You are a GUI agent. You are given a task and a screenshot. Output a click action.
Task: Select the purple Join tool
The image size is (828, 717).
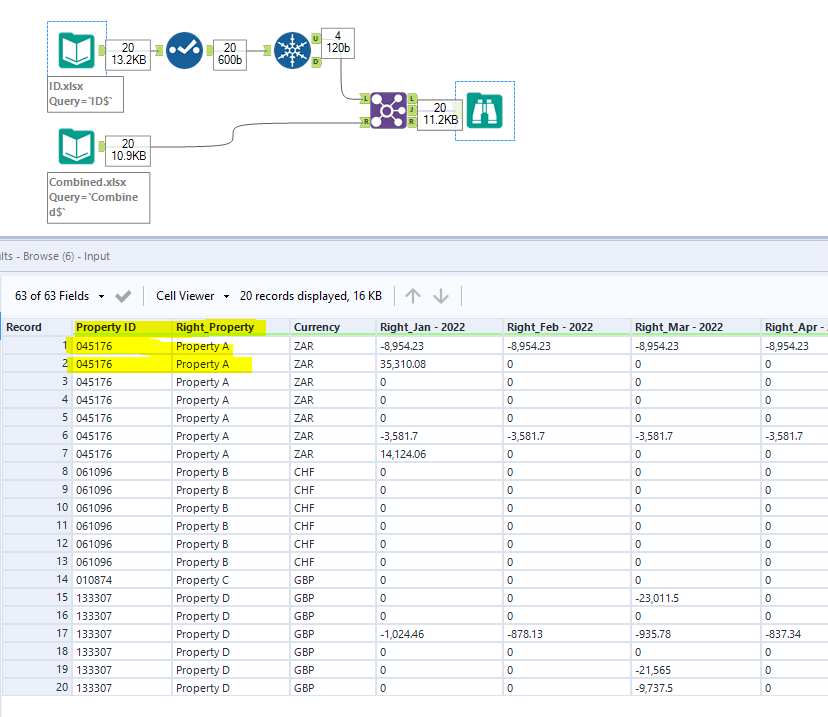pyautogui.click(x=388, y=110)
